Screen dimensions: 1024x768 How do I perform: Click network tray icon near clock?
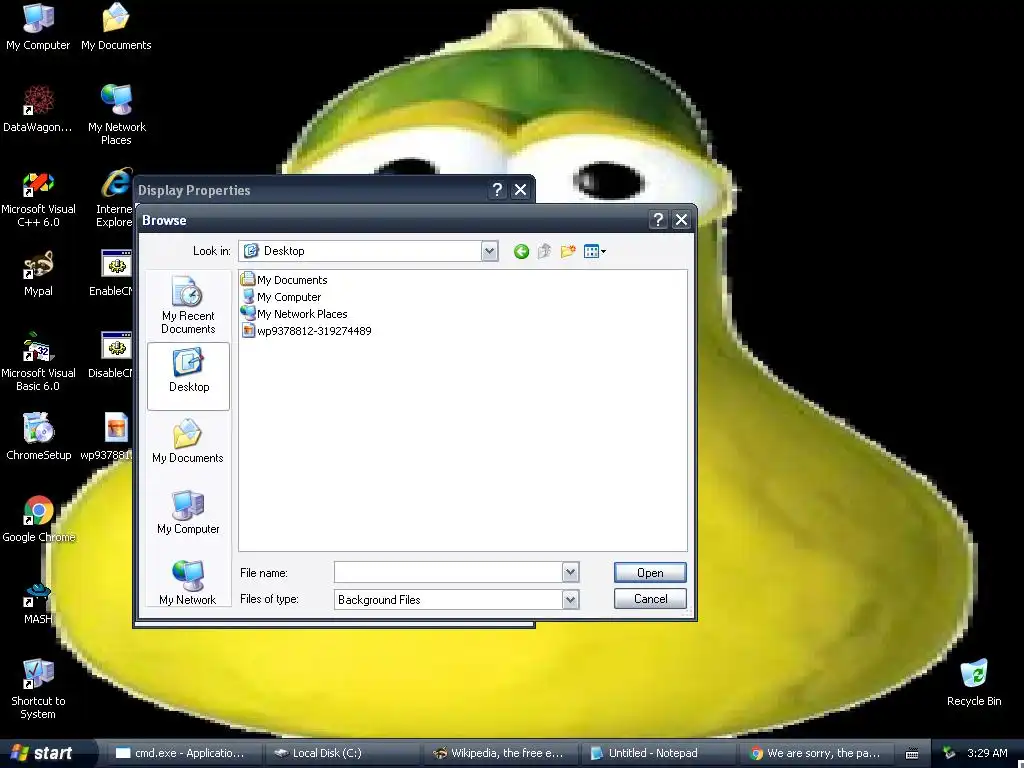pos(949,753)
